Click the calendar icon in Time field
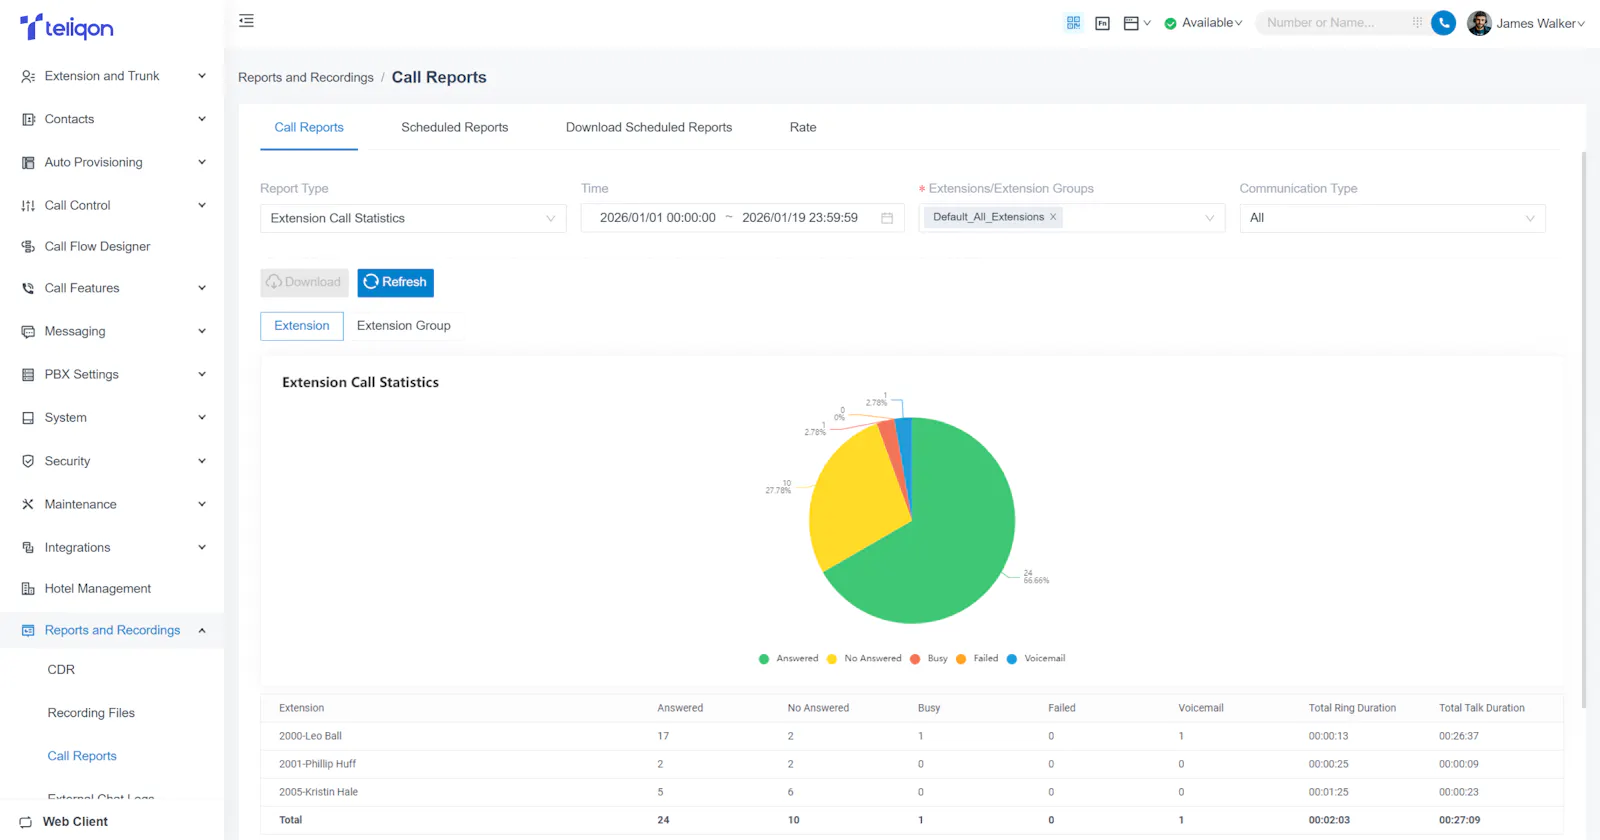This screenshot has width=1600, height=840. coord(887,218)
